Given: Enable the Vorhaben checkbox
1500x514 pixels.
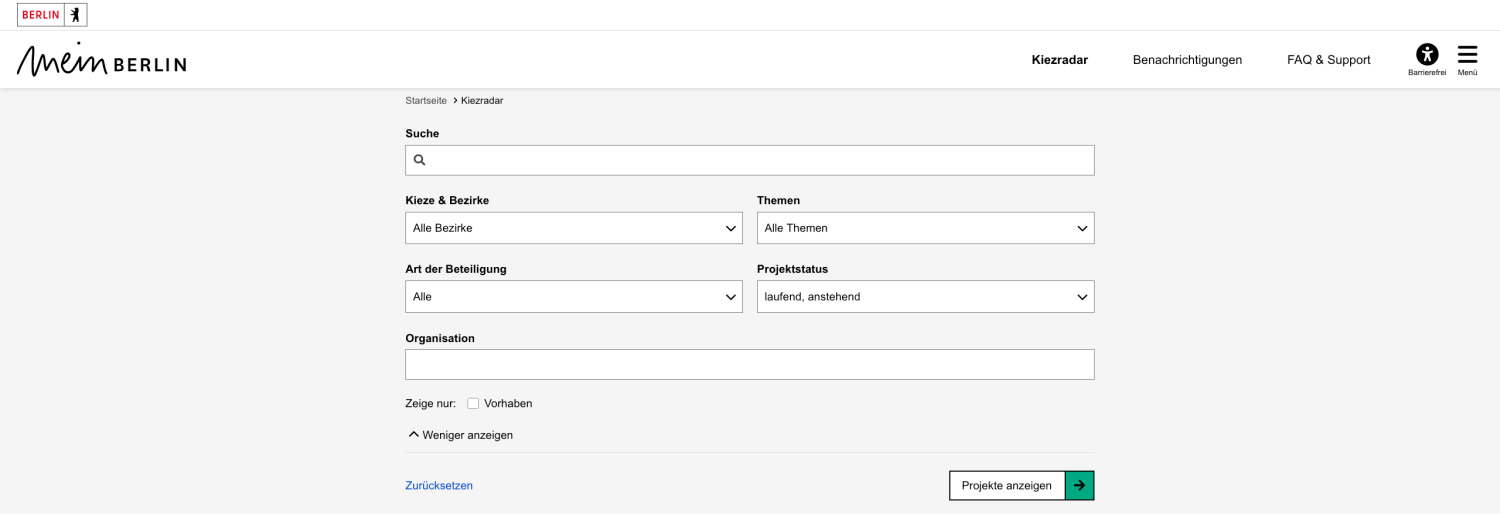Looking at the screenshot, I should tap(473, 404).
